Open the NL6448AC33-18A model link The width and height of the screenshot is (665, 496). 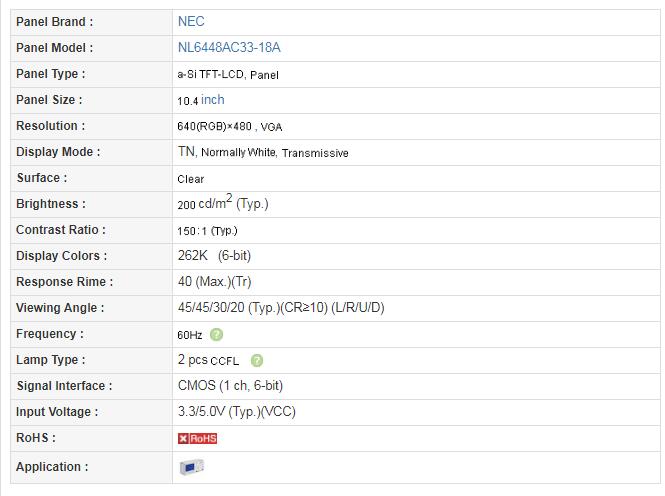[229, 47]
